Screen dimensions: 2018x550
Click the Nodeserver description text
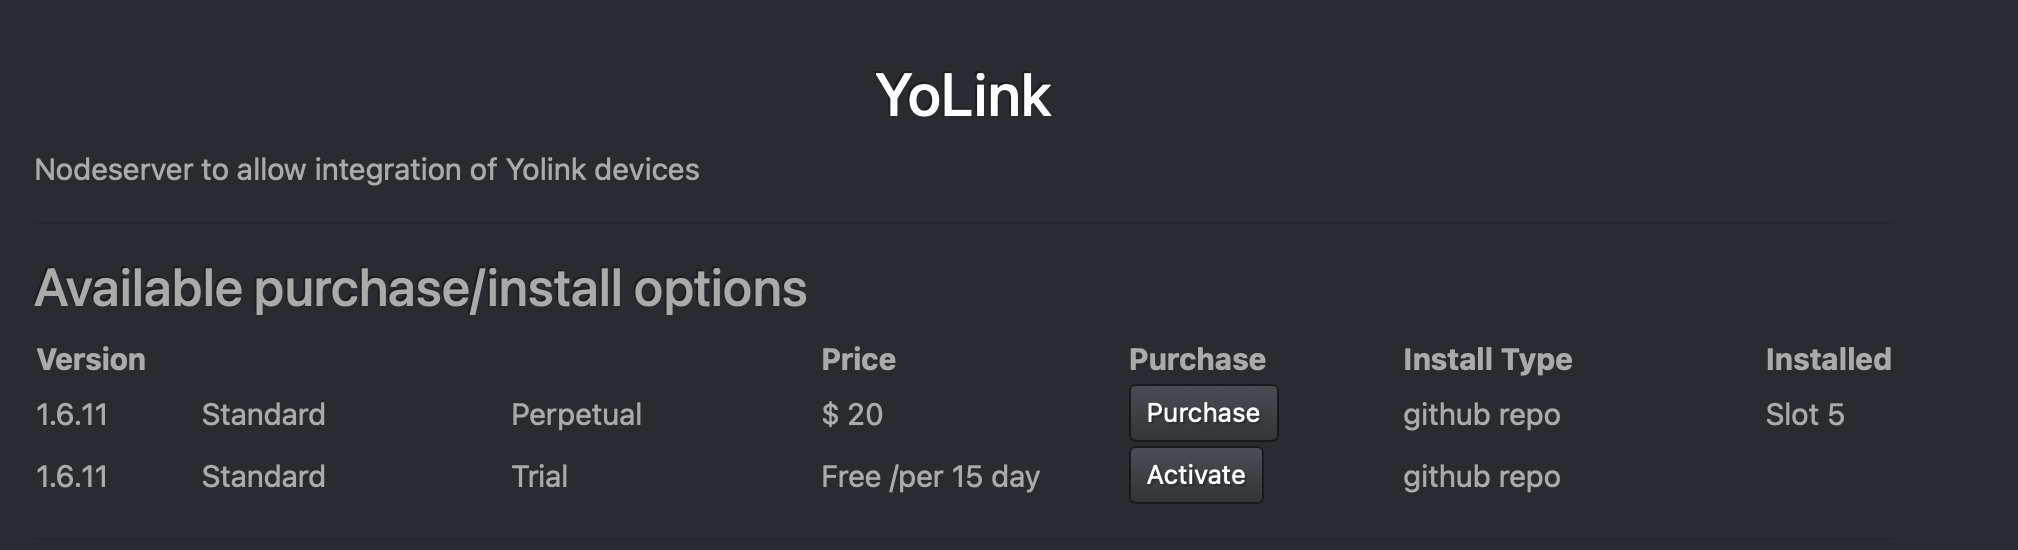click(x=367, y=170)
